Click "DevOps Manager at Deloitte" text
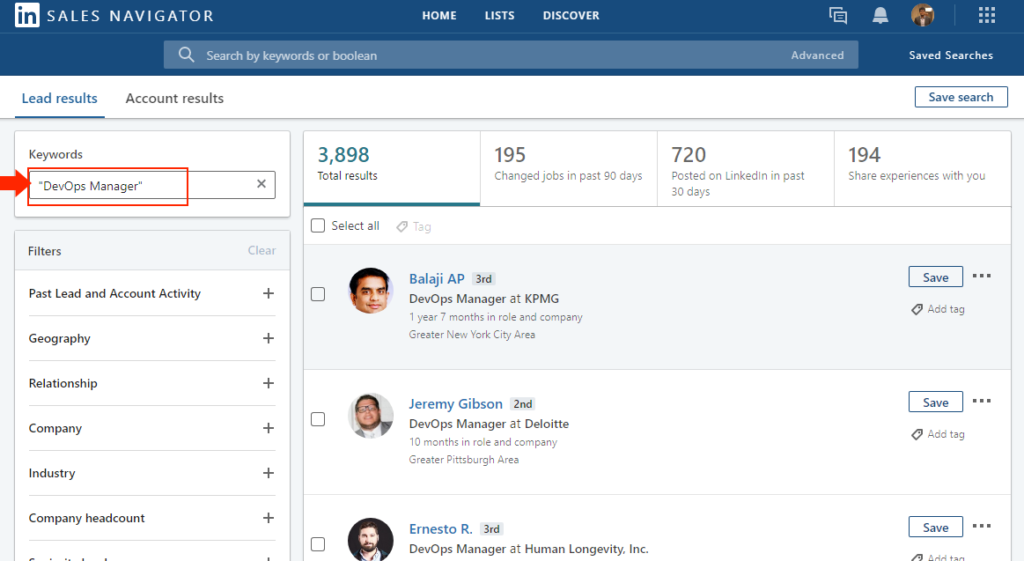The height and width of the screenshot is (561, 1024). [488, 424]
